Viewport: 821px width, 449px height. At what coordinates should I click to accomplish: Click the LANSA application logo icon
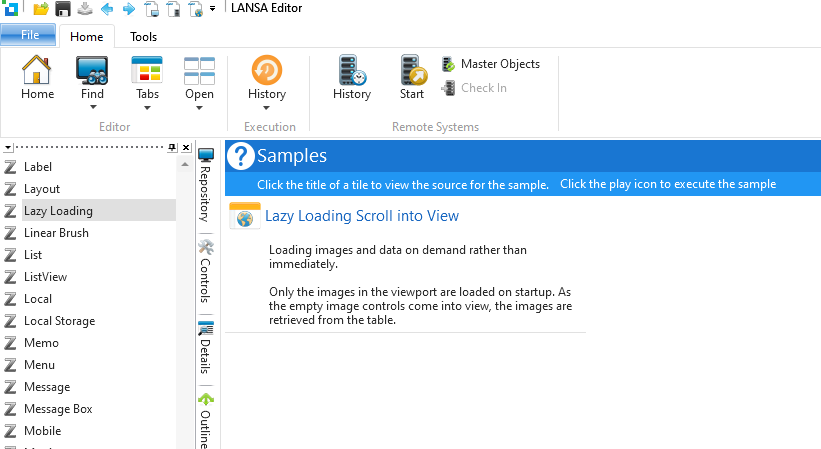pyautogui.click(x=11, y=8)
